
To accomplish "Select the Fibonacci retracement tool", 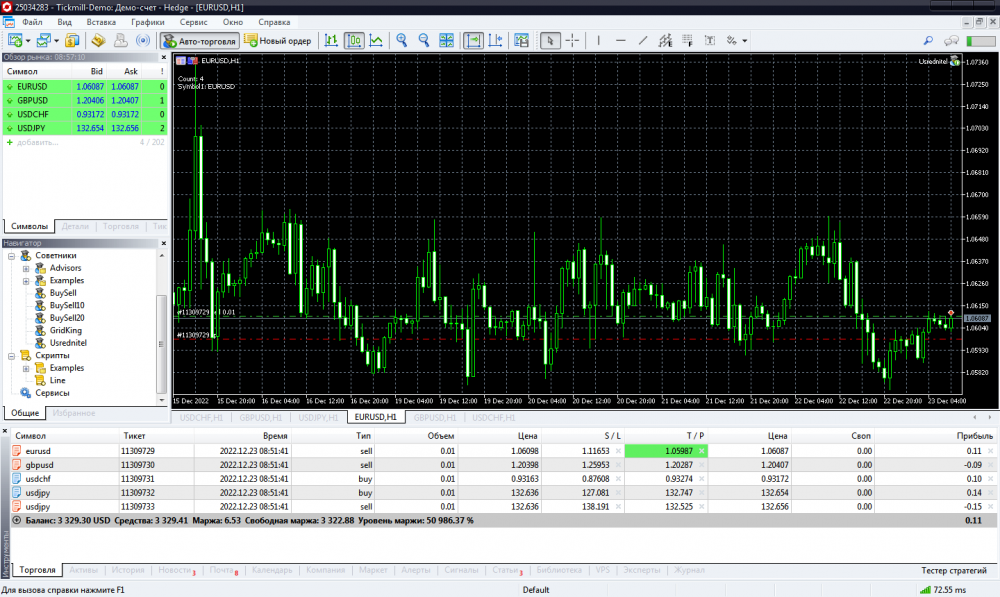I will (688, 41).
